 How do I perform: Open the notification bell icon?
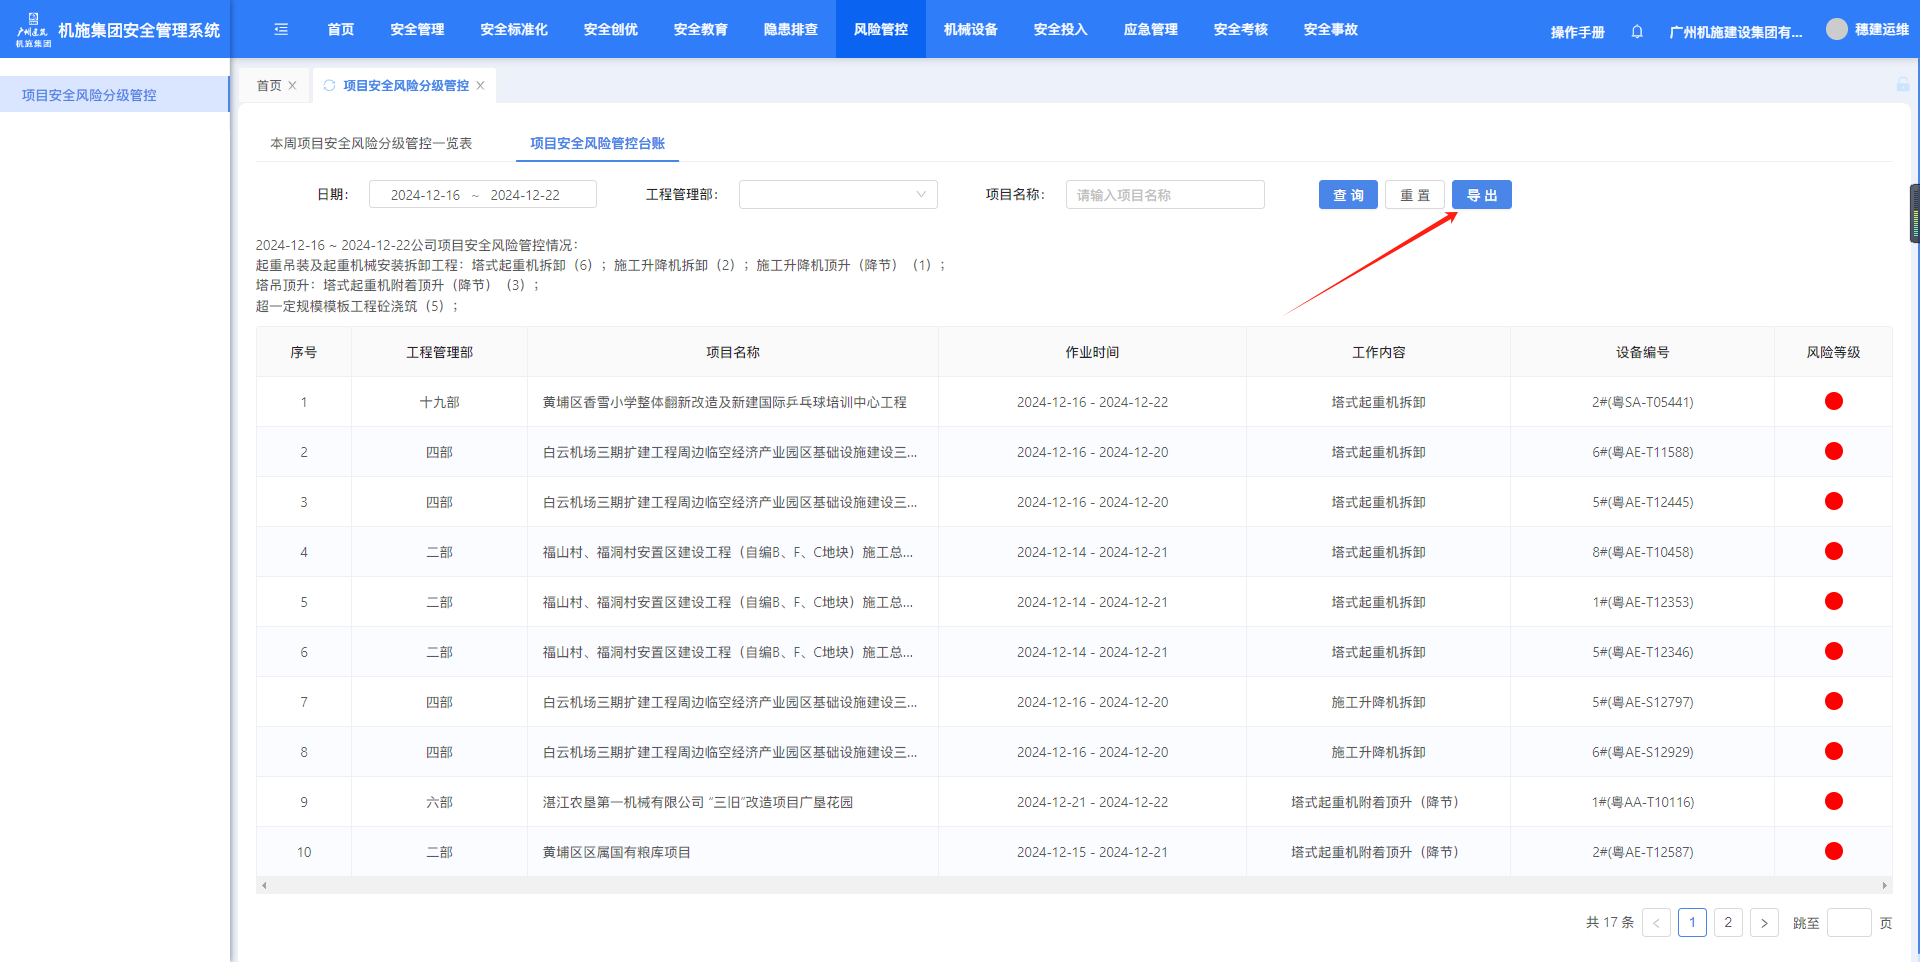1637,32
